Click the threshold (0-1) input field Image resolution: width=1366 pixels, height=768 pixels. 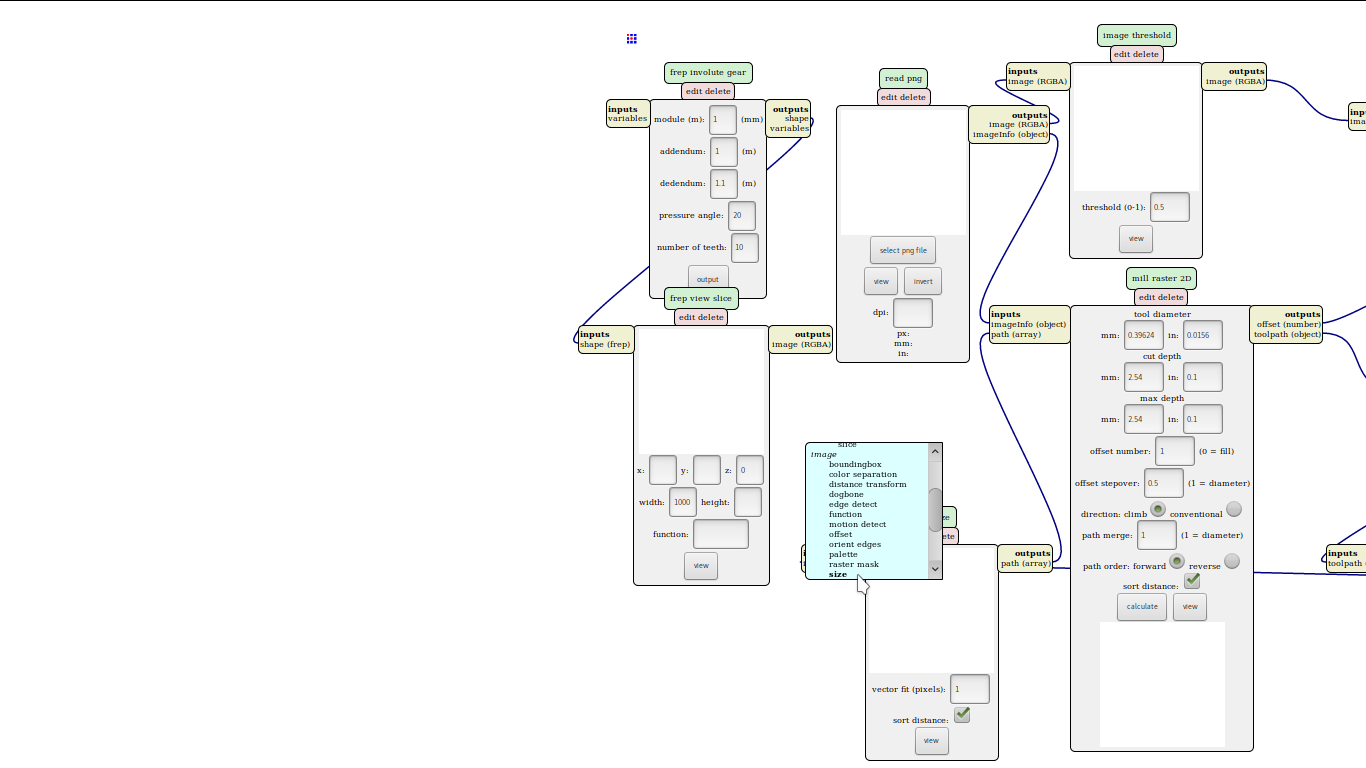1170,208
